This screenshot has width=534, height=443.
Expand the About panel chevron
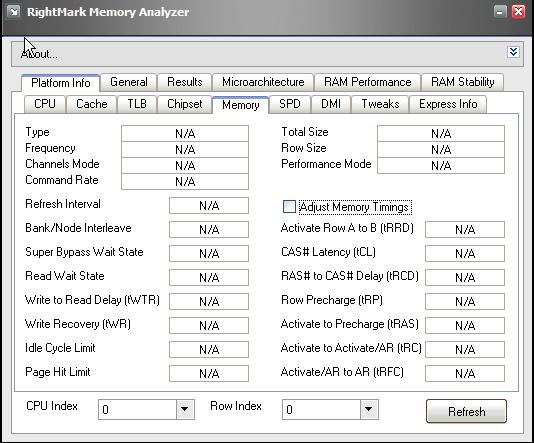tap(513, 52)
